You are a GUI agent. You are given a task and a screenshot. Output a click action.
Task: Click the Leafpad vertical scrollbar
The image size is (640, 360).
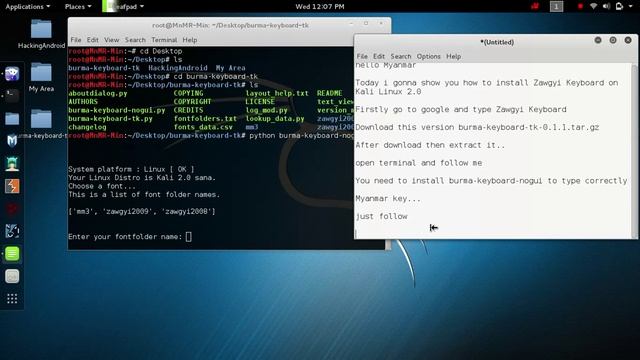click(634, 151)
